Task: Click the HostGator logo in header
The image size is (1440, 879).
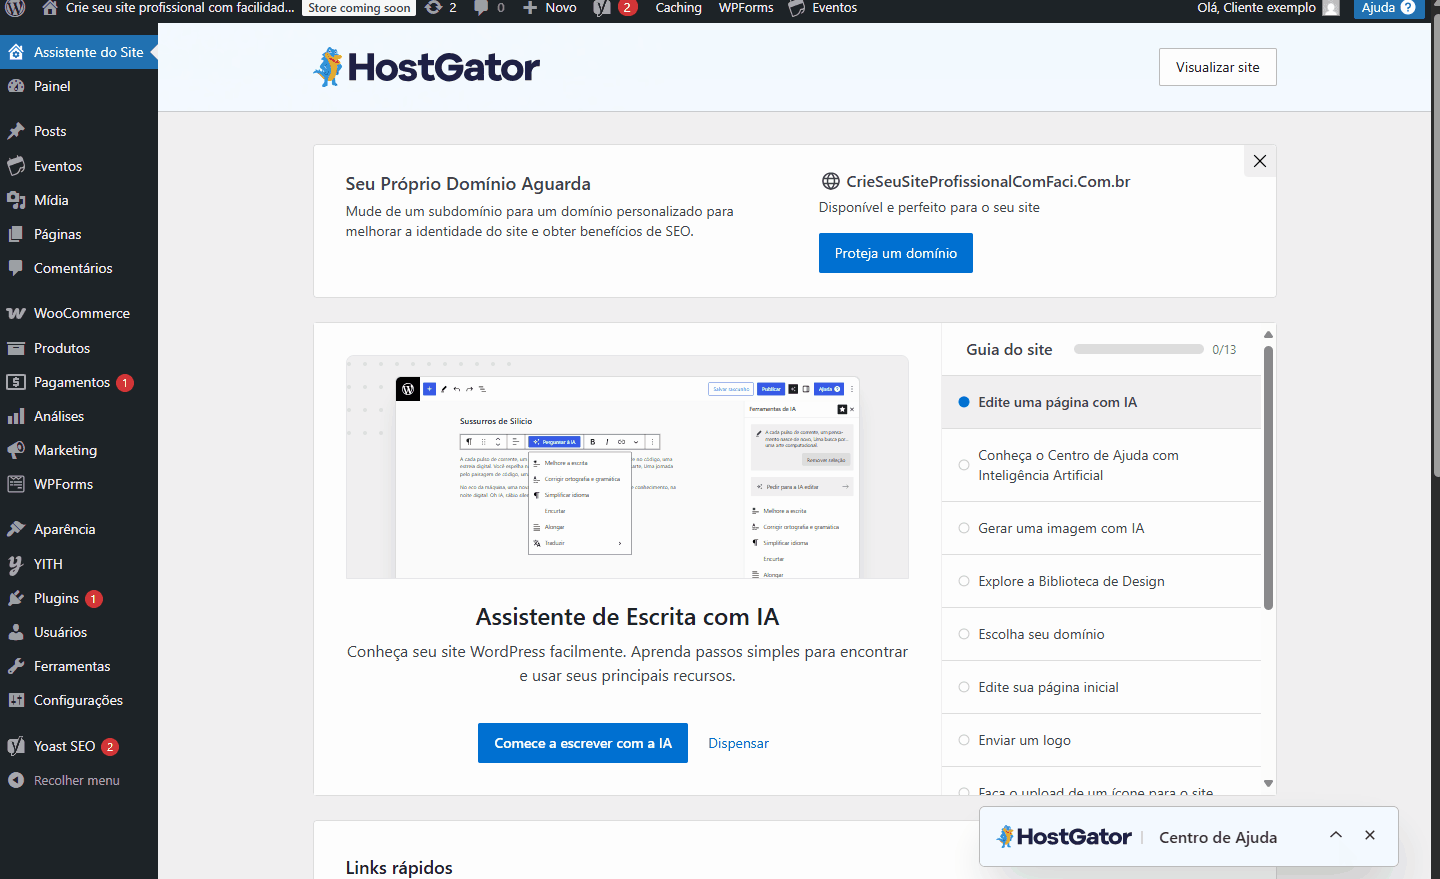Action: point(426,67)
